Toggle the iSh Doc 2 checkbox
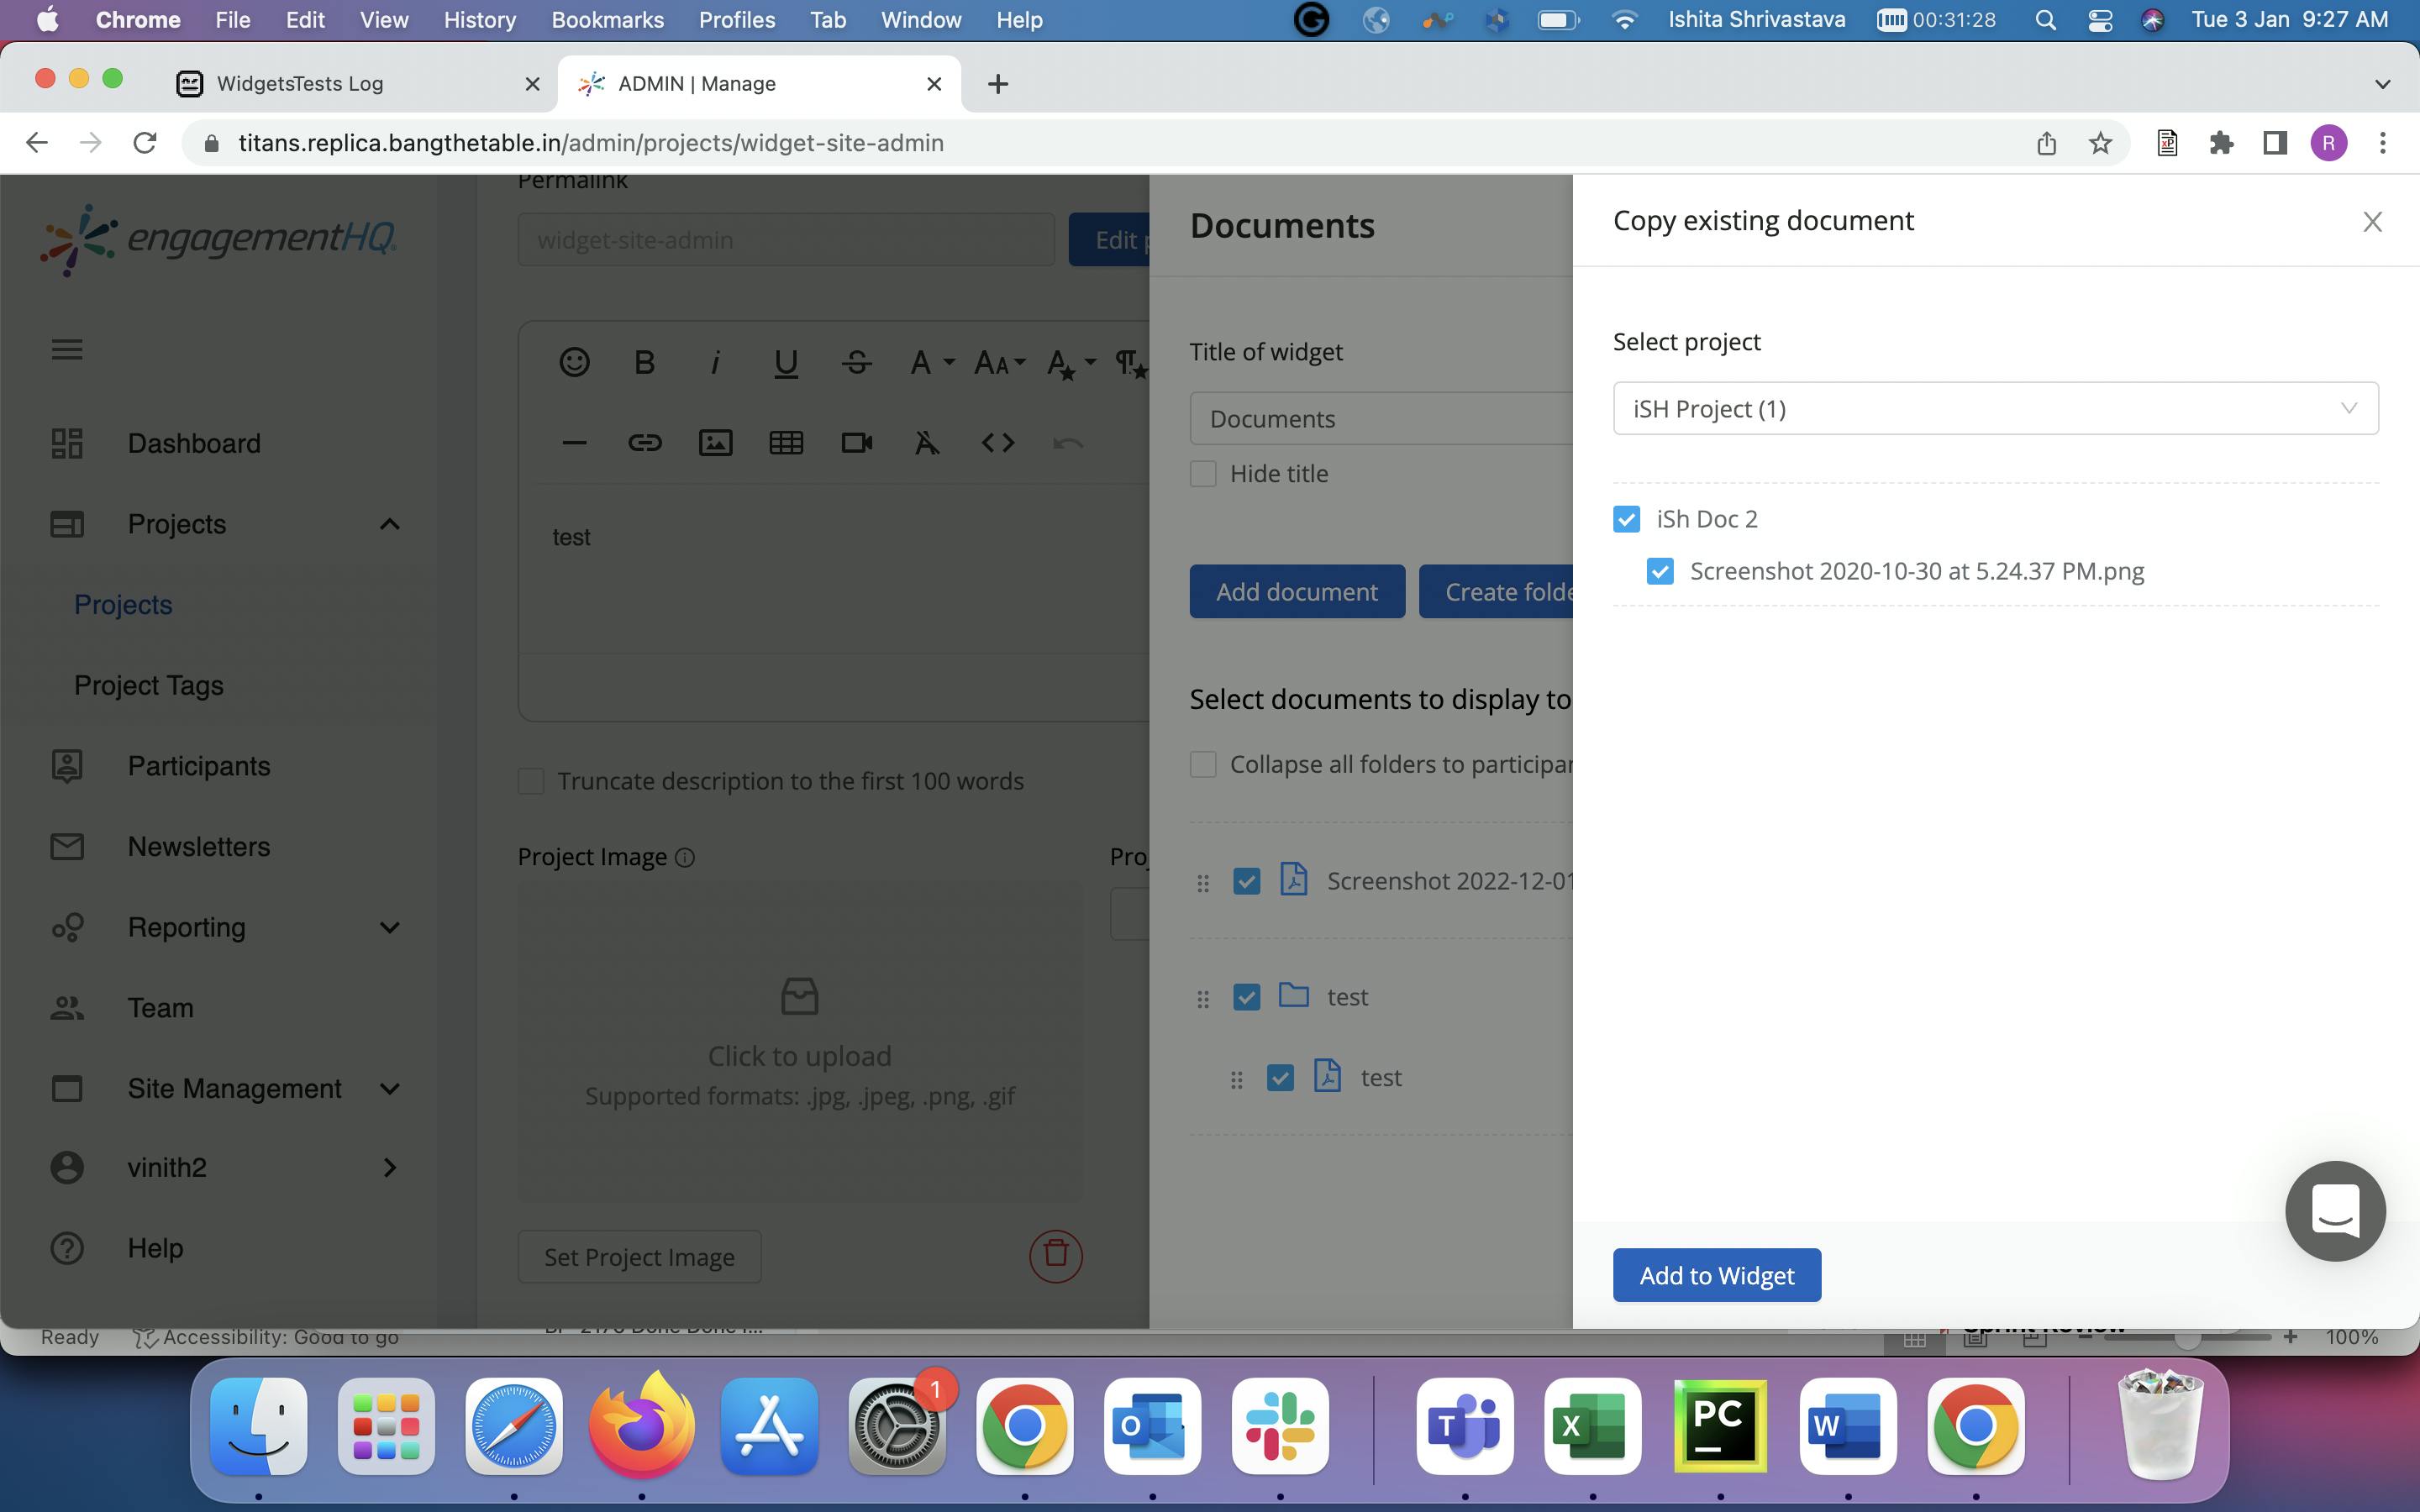2420x1512 pixels. [x=1626, y=517]
